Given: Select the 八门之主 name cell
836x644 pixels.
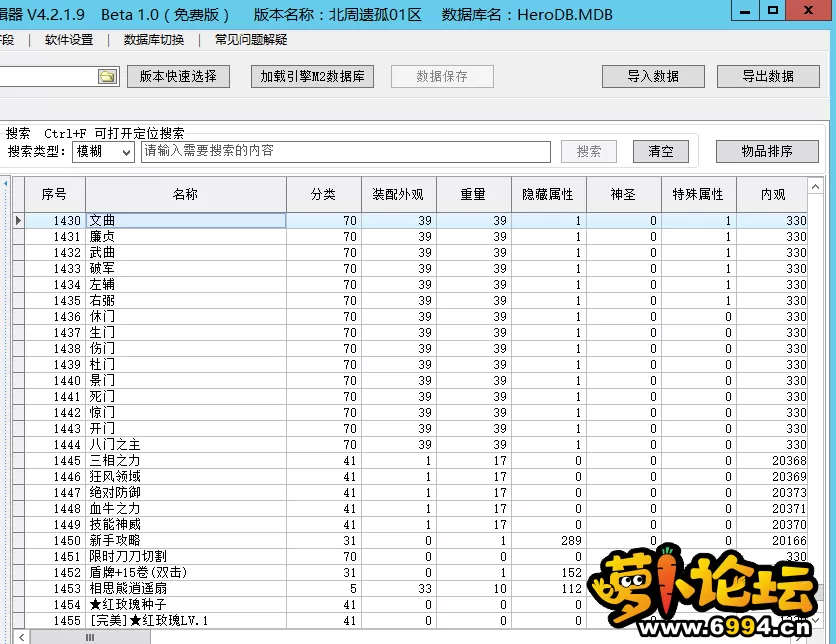Looking at the screenshot, I should pos(186,444).
